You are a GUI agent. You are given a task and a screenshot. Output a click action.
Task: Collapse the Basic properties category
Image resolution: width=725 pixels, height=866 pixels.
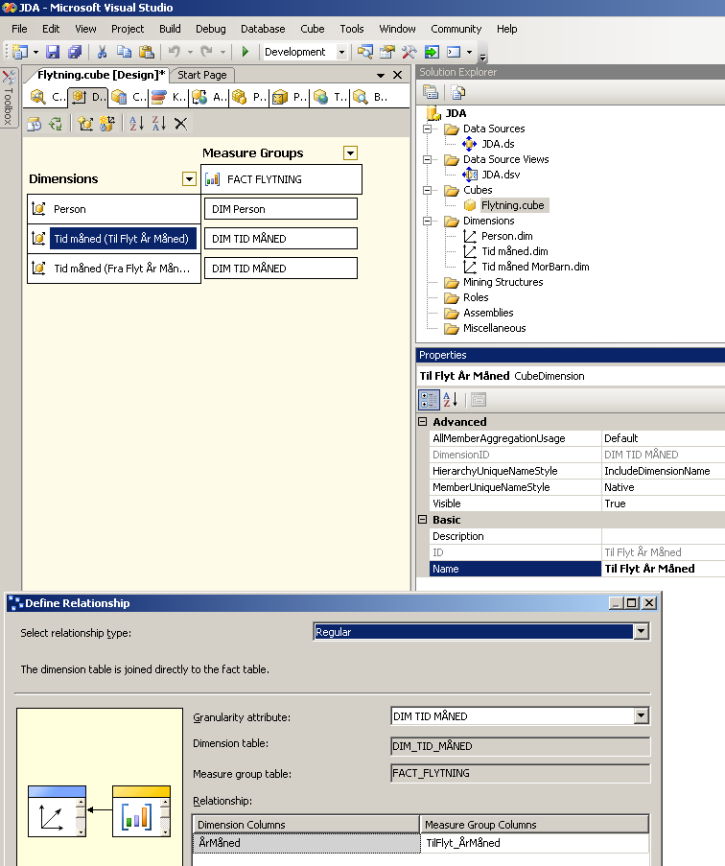pos(423,520)
